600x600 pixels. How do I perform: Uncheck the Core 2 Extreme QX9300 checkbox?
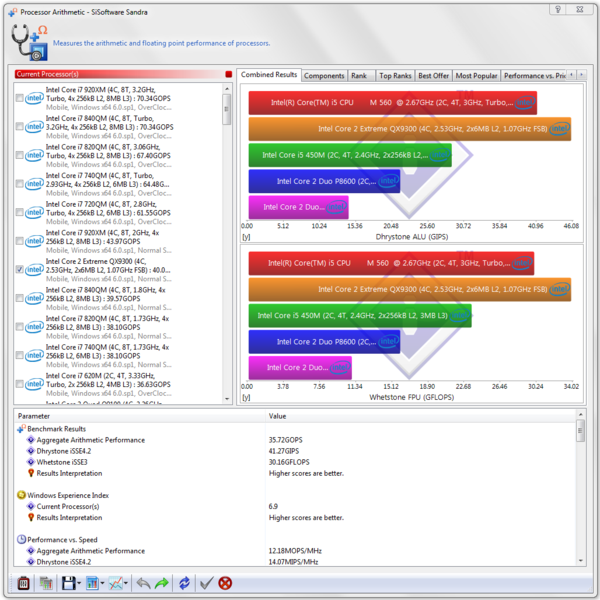click(20, 270)
